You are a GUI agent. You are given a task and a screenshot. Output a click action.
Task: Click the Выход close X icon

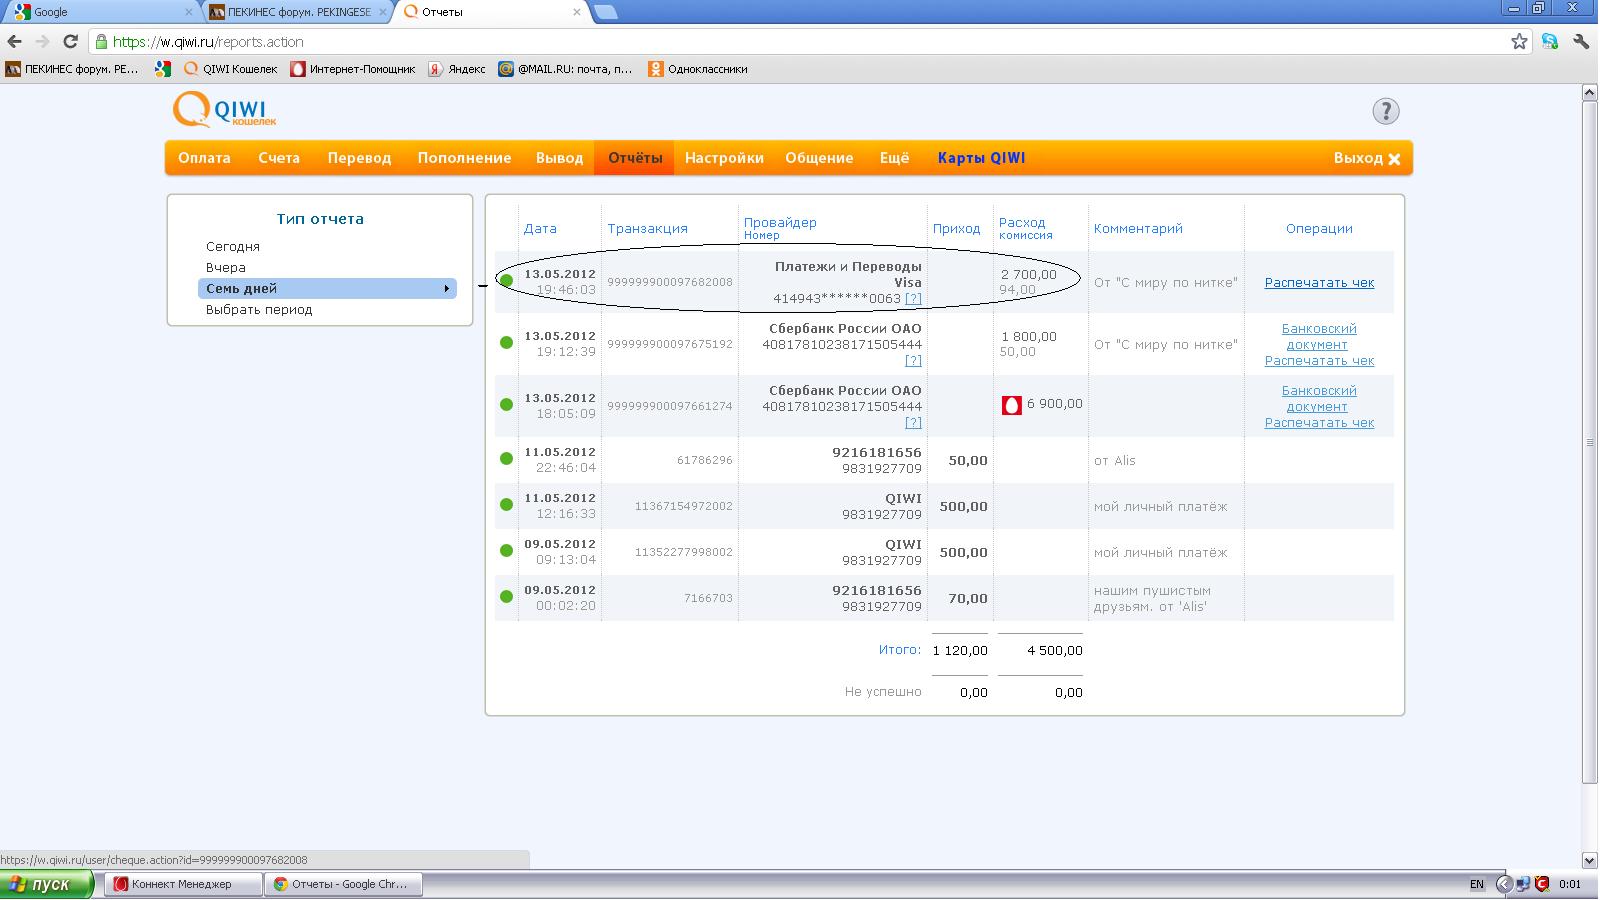click(1394, 159)
